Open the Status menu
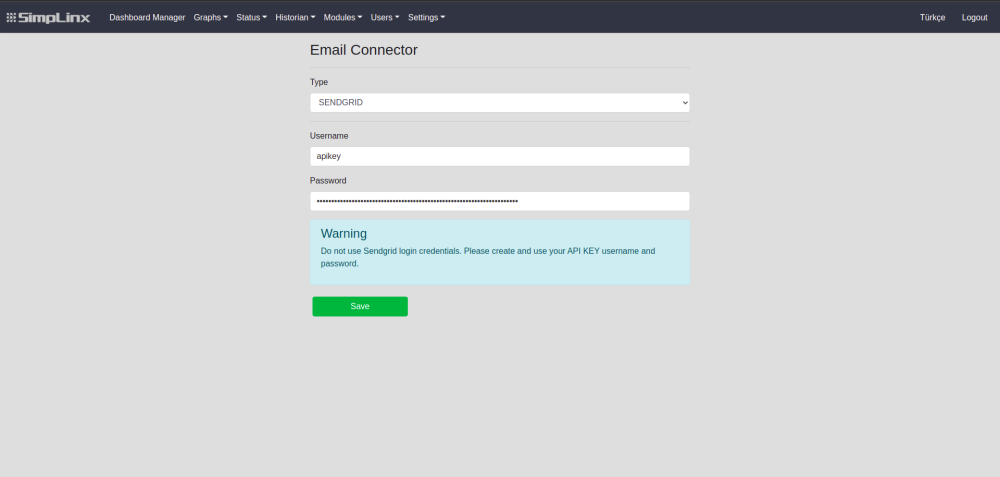 pos(251,17)
